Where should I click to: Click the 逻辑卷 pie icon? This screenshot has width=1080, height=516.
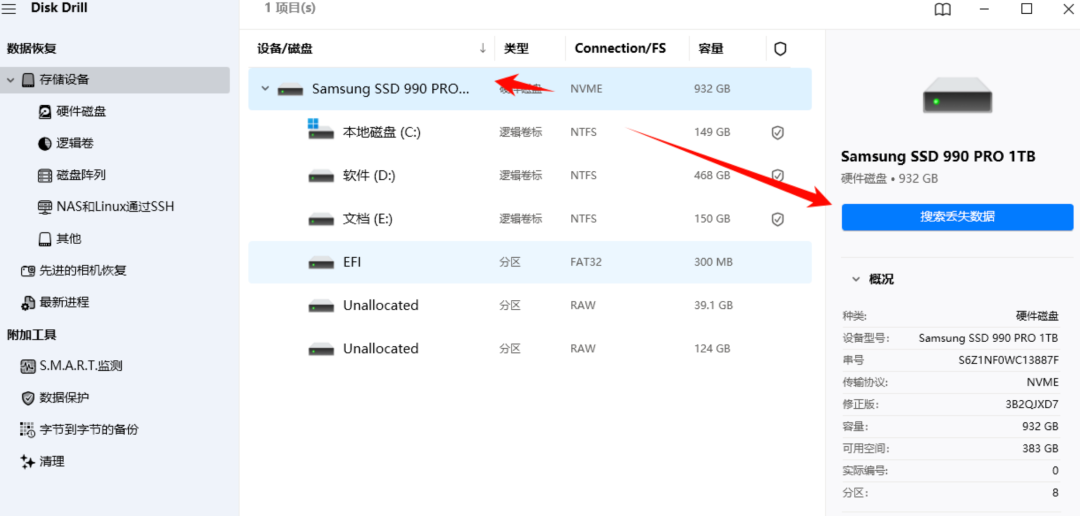tap(45, 143)
